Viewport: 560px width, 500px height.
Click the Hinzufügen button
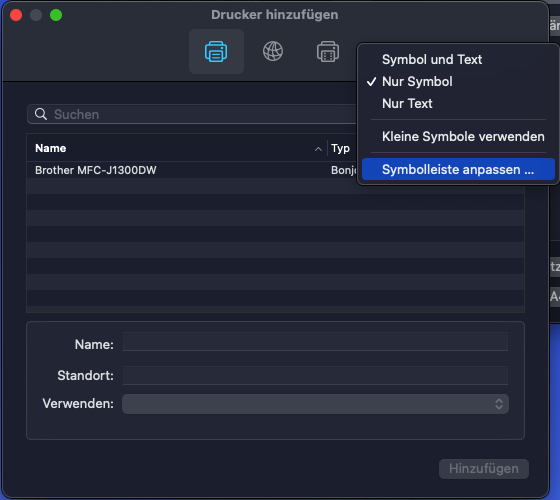click(x=484, y=469)
